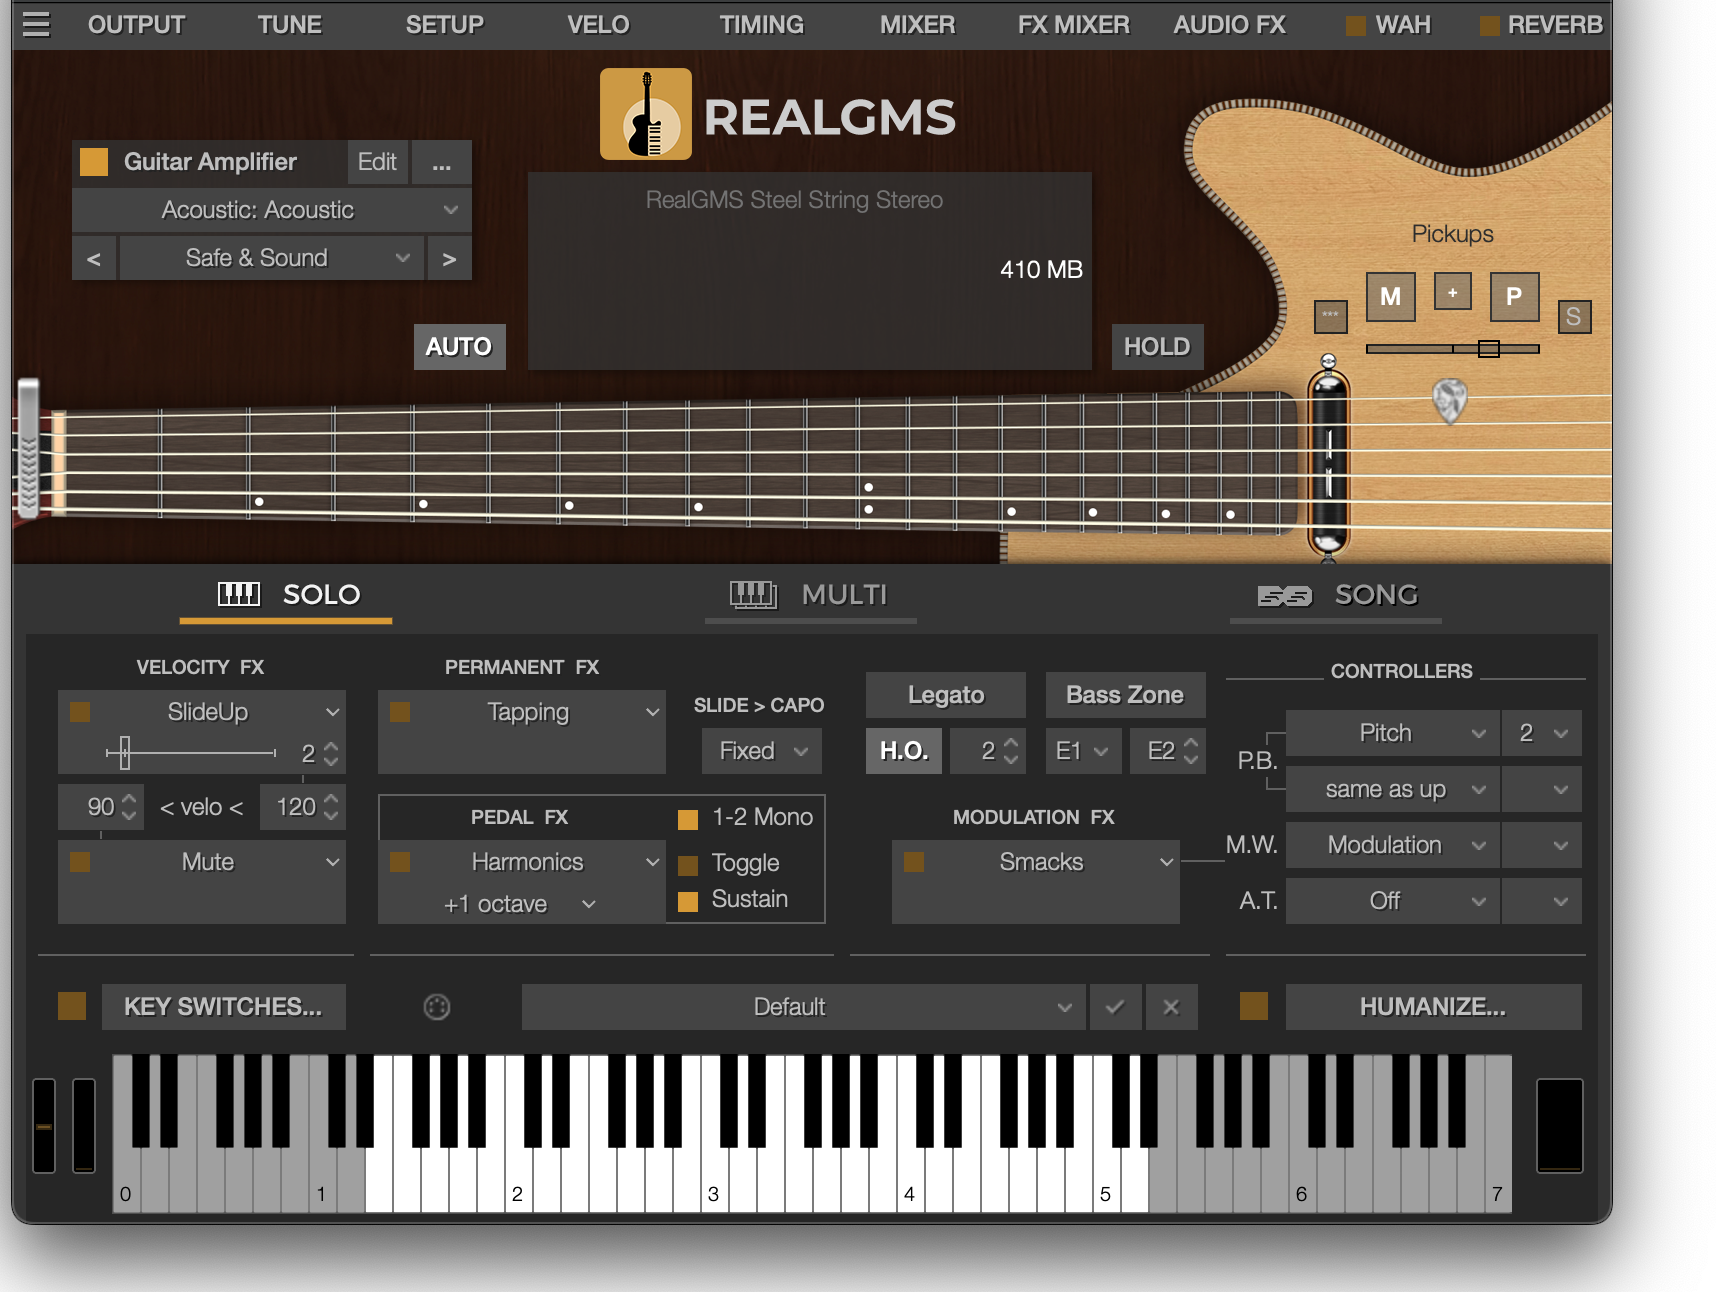The height and width of the screenshot is (1292, 1716).
Task: Select the Sustain pedal mode
Action: point(688,902)
